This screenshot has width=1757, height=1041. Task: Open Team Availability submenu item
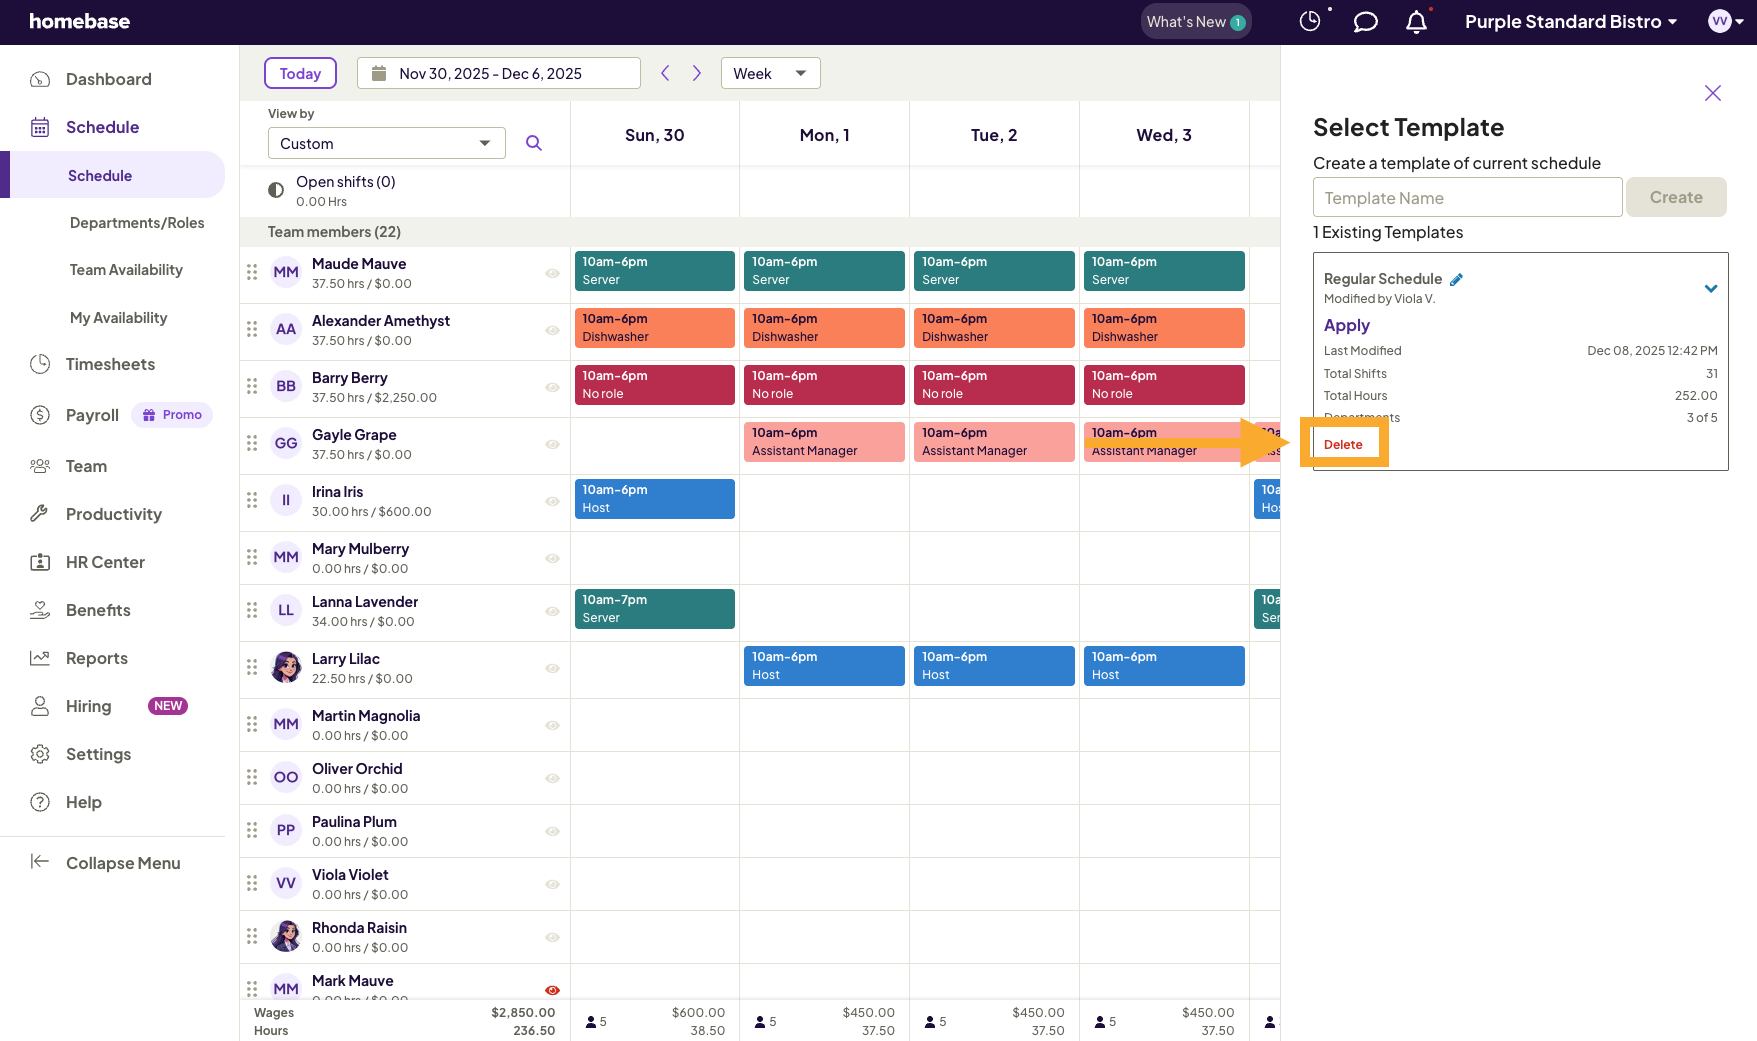click(x=126, y=270)
